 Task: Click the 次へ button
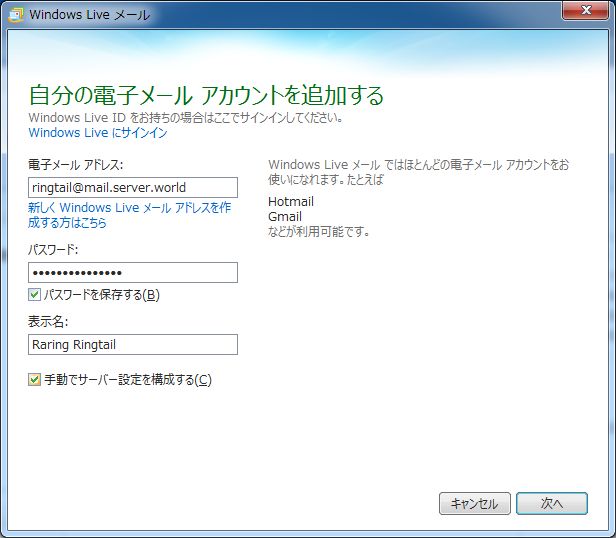coord(552,503)
